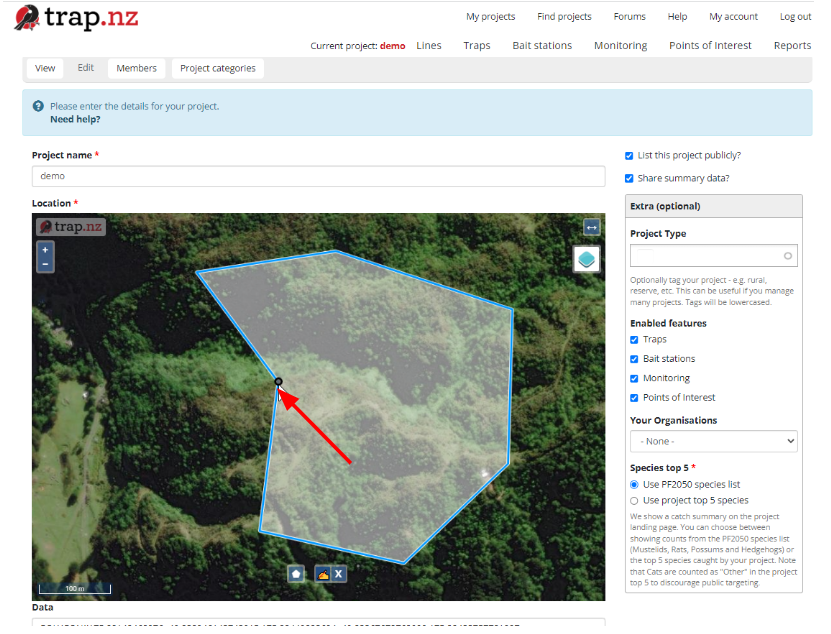The image size is (831, 634).
Task: Click the Extra (optional) panel header
Action: point(713,206)
